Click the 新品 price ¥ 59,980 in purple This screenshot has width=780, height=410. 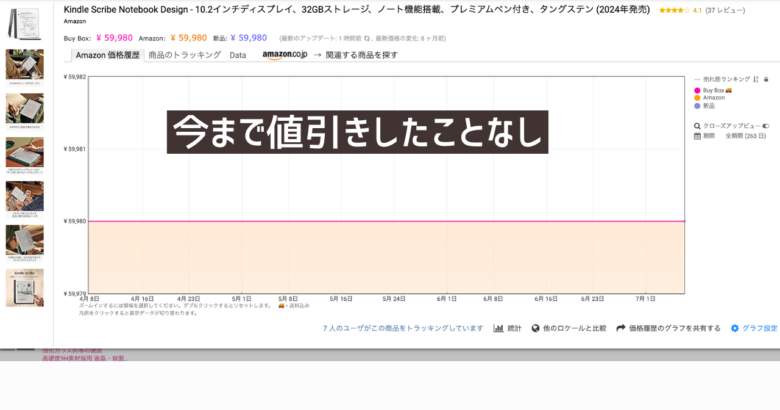[x=249, y=38]
